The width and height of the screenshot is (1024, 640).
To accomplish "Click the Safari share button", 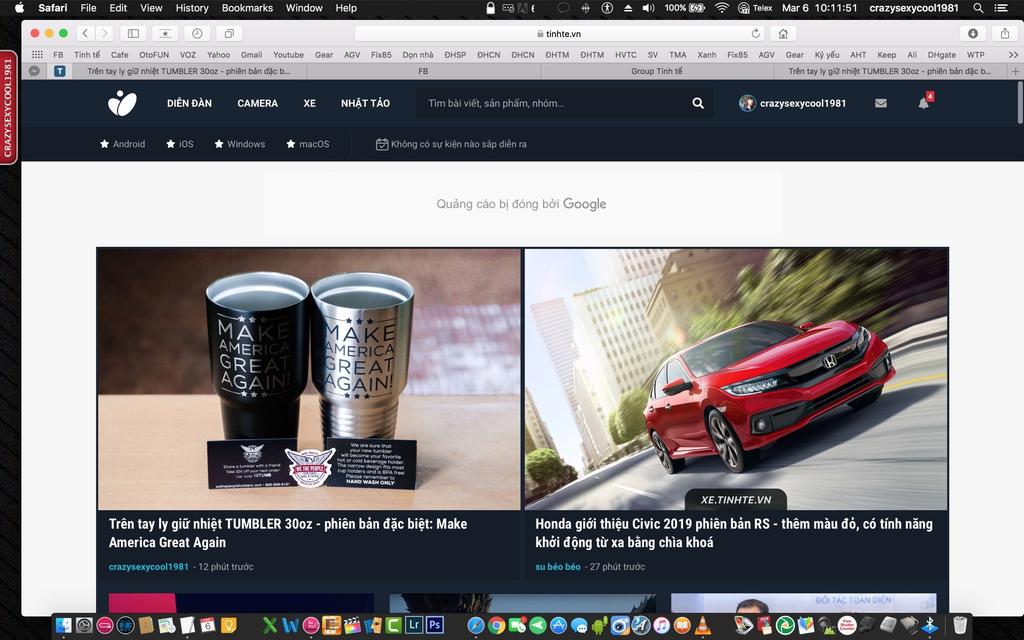I will 1005,33.
